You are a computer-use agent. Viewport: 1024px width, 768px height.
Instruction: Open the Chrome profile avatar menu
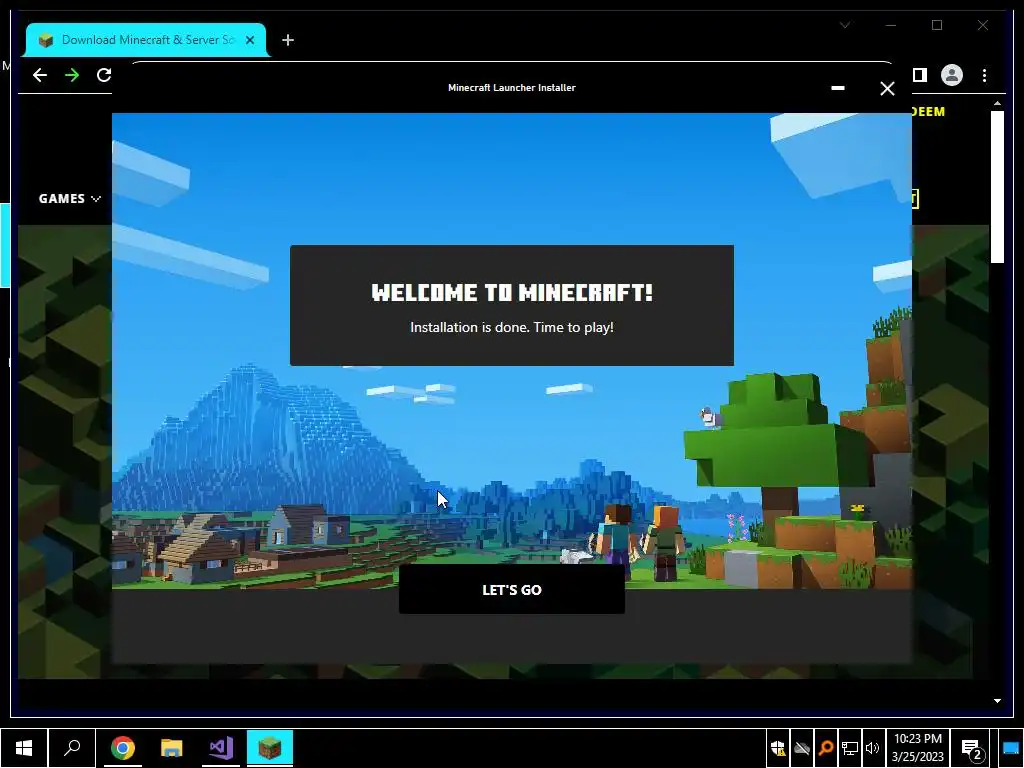click(x=952, y=75)
